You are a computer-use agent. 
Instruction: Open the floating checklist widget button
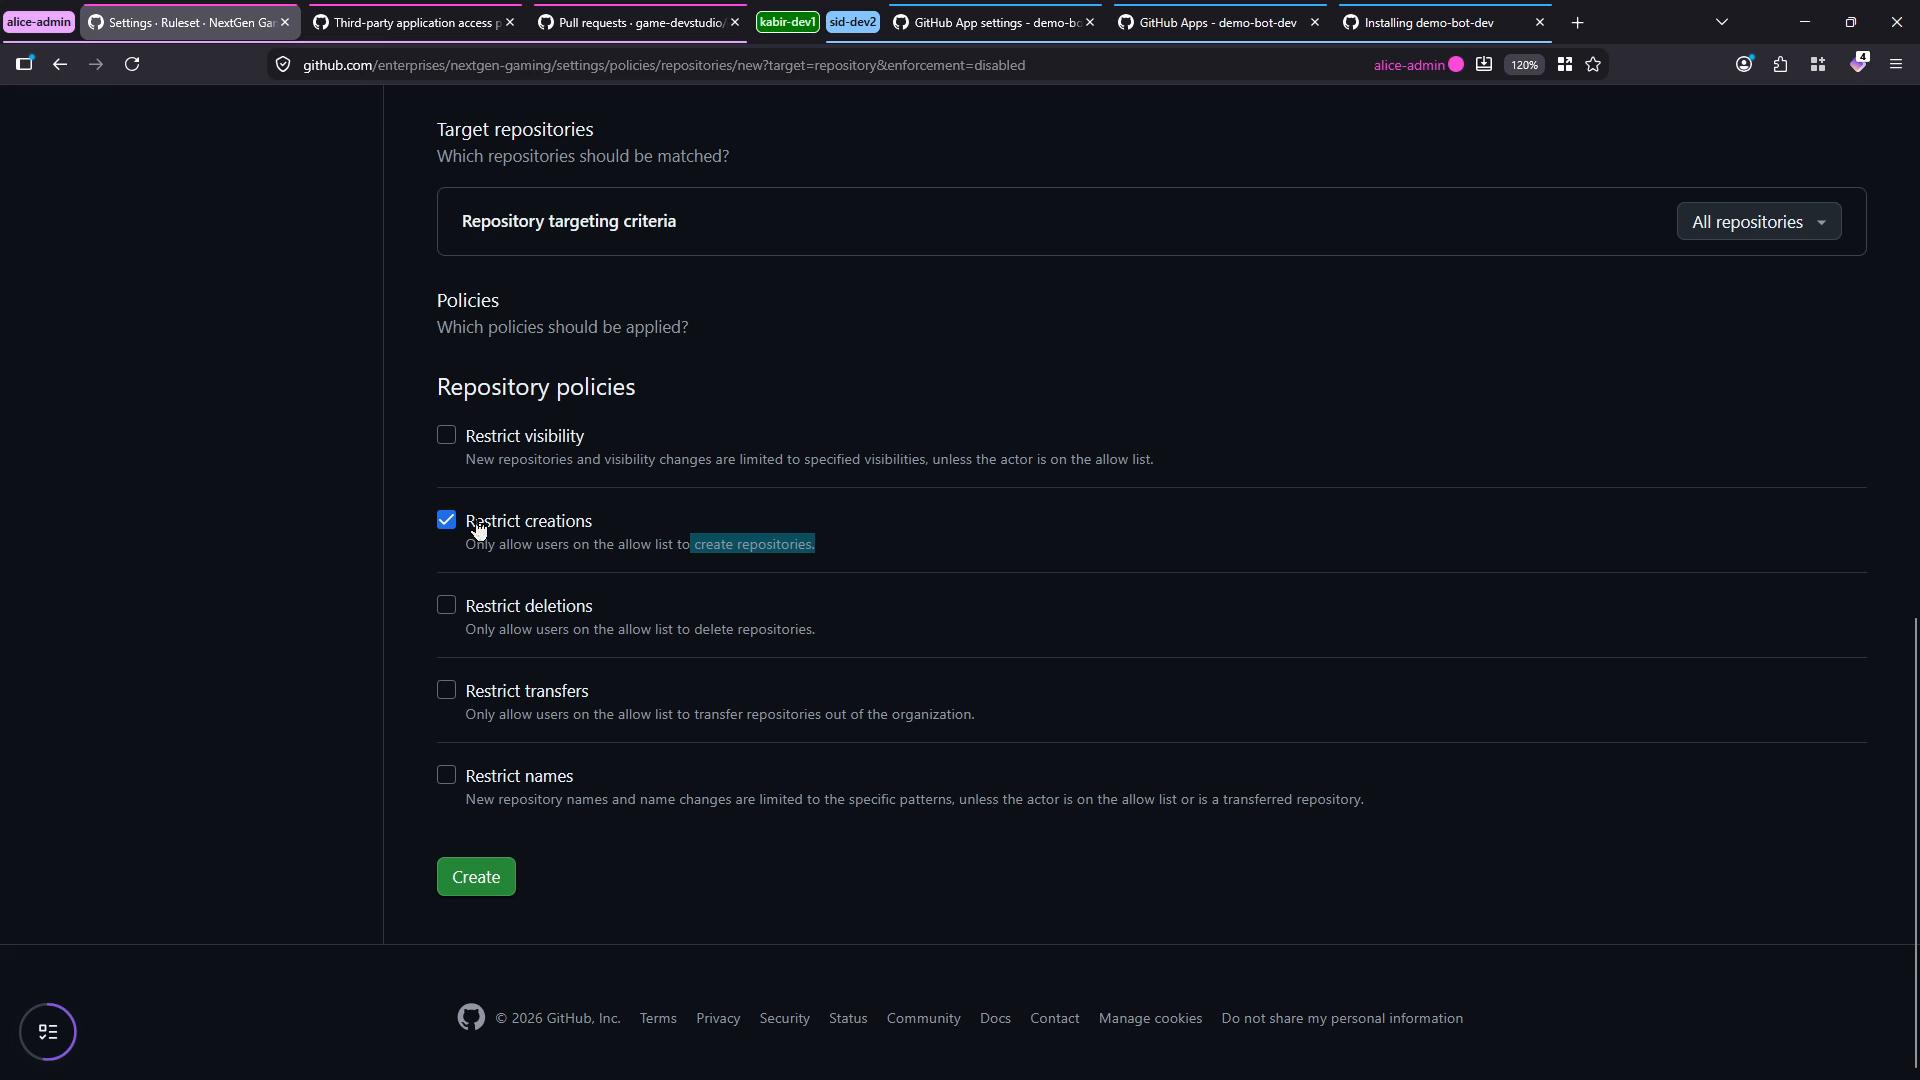pyautogui.click(x=48, y=1031)
